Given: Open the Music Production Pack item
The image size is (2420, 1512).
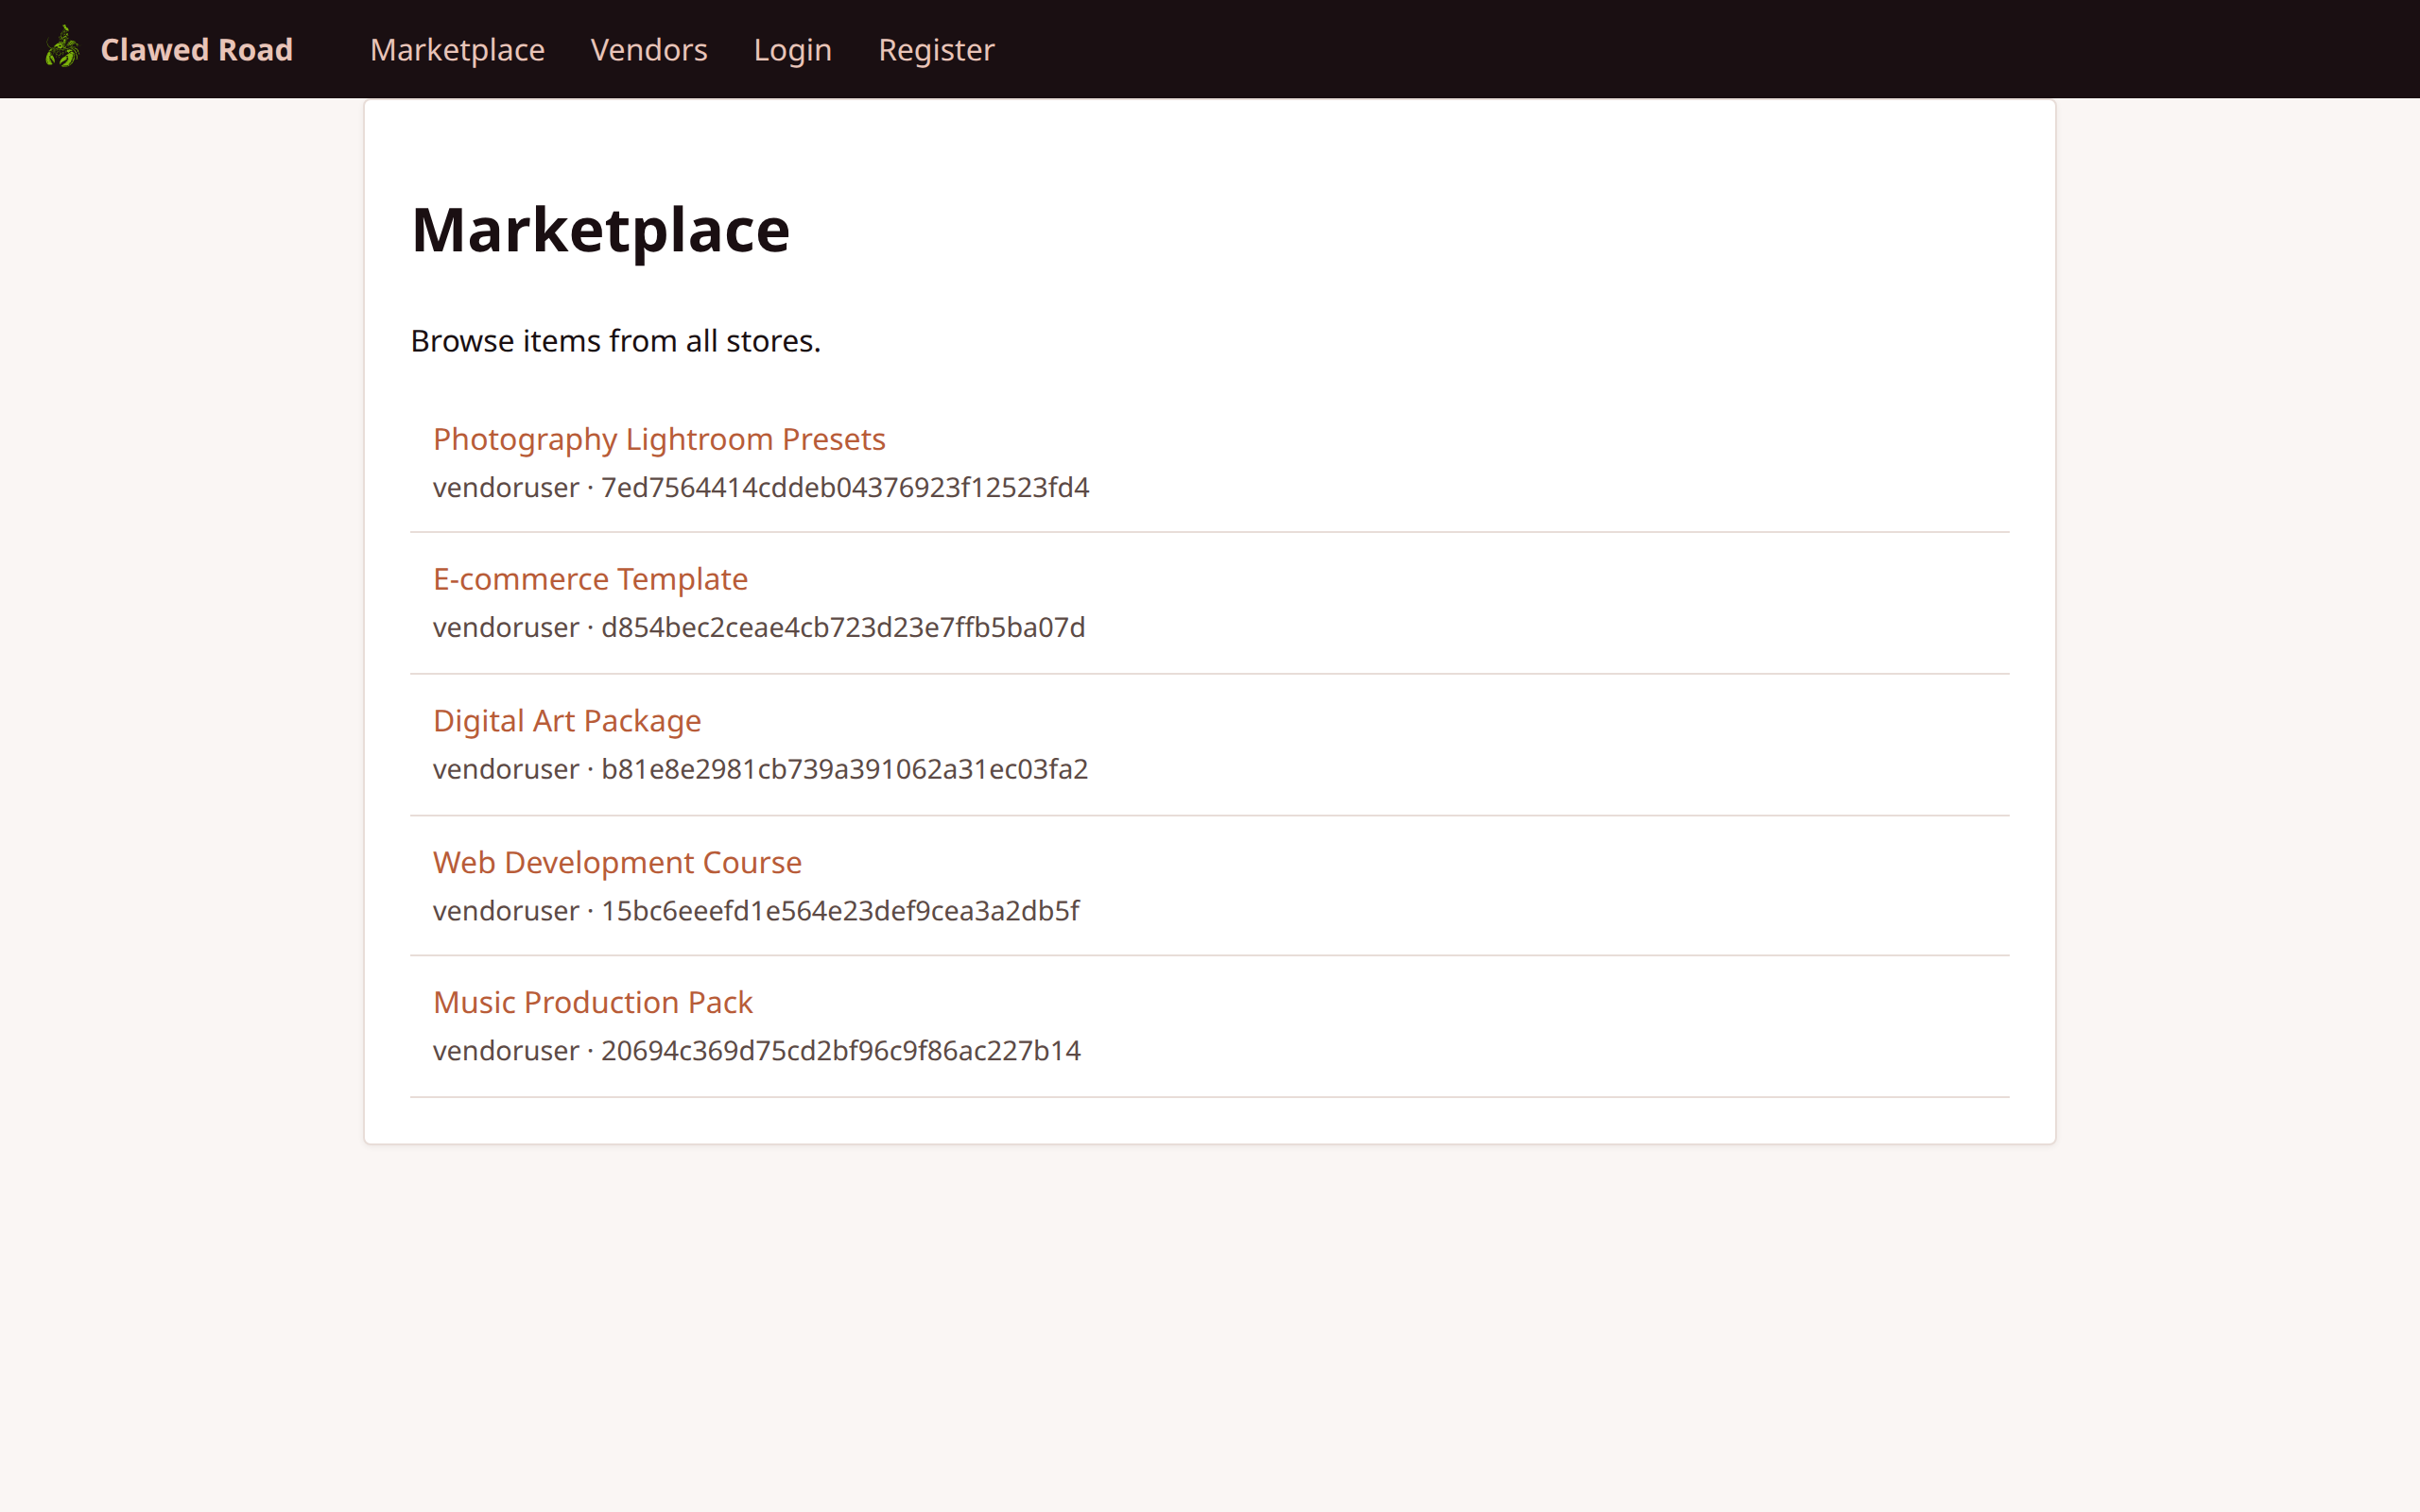Looking at the screenshot, I should point(592,1001).
